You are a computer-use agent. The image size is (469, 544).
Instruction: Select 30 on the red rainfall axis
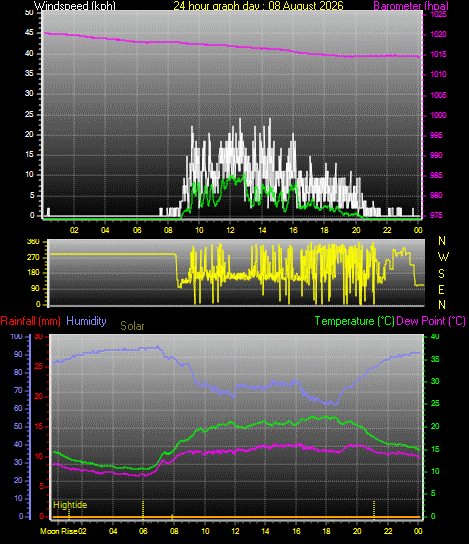(39, 336)
